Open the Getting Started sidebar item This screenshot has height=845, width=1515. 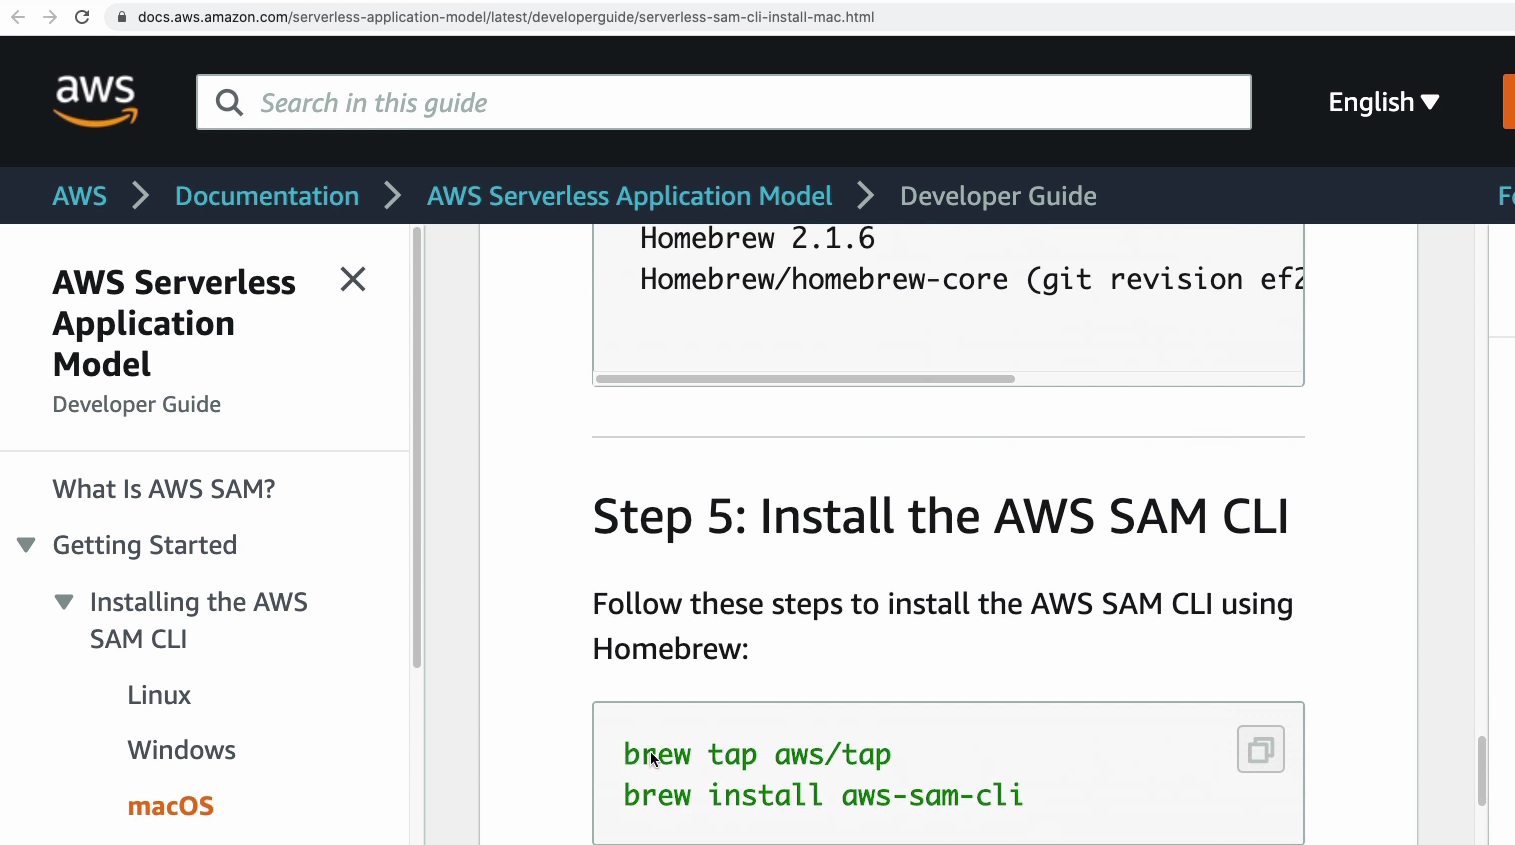point(145,545)
